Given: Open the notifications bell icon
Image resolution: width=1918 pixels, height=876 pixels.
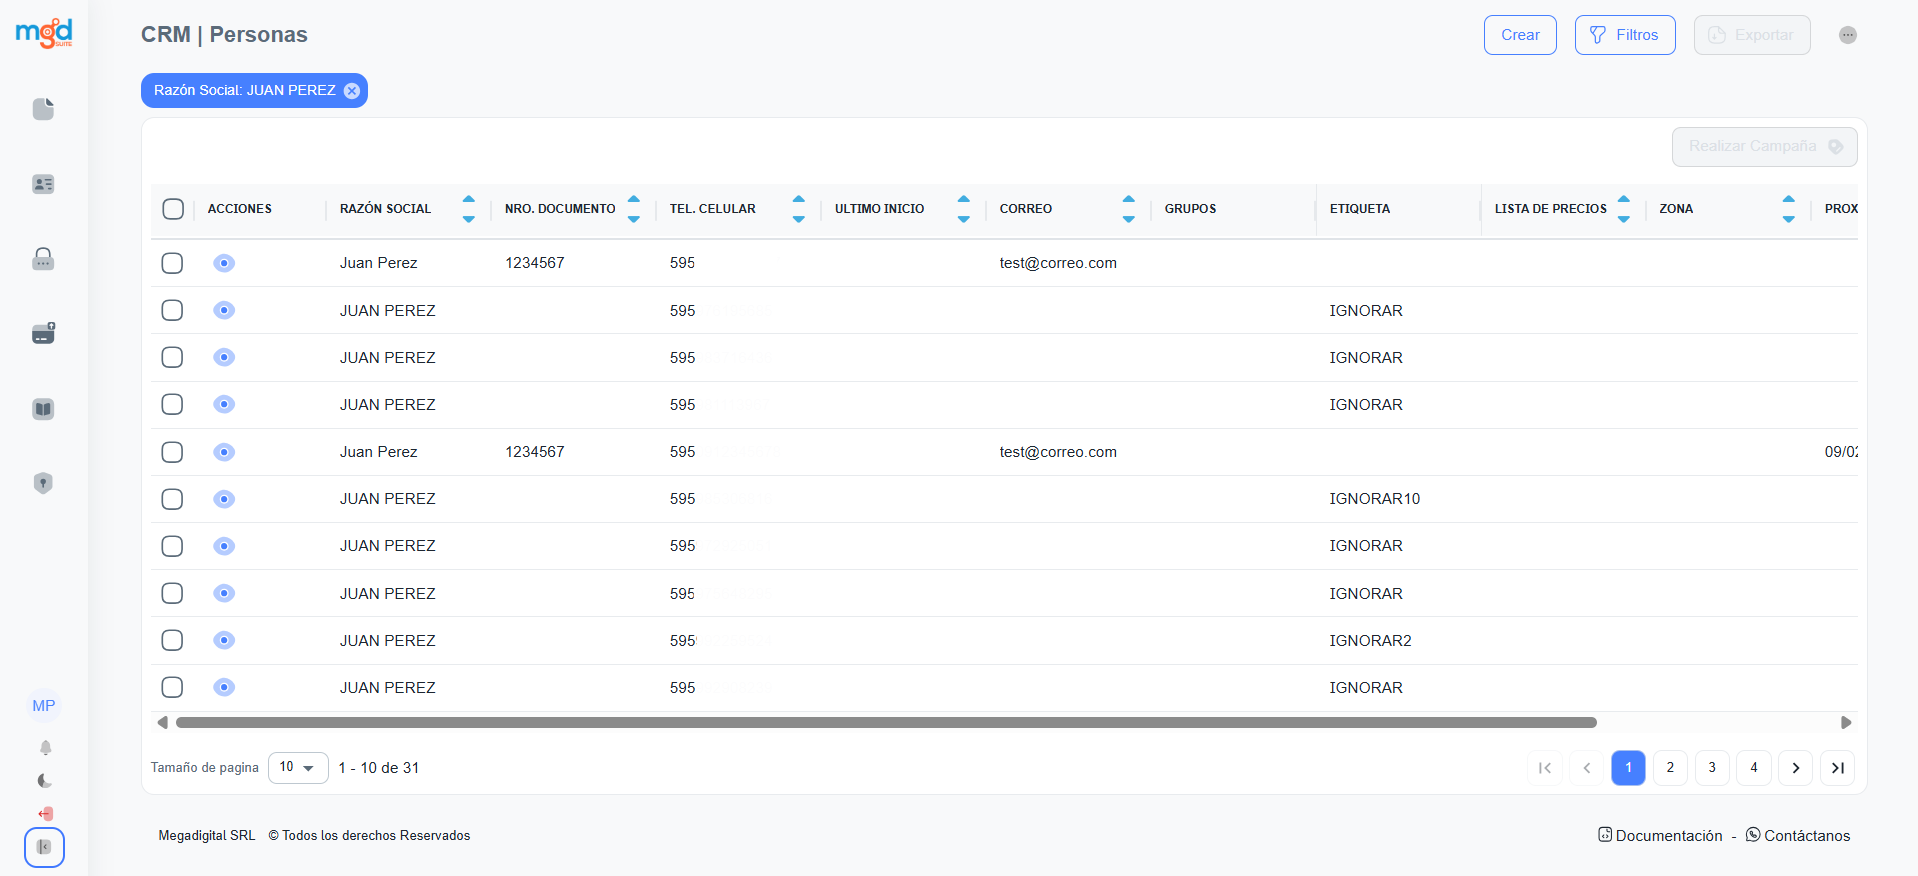Looking at the screenshot, I should click(45, 748).
